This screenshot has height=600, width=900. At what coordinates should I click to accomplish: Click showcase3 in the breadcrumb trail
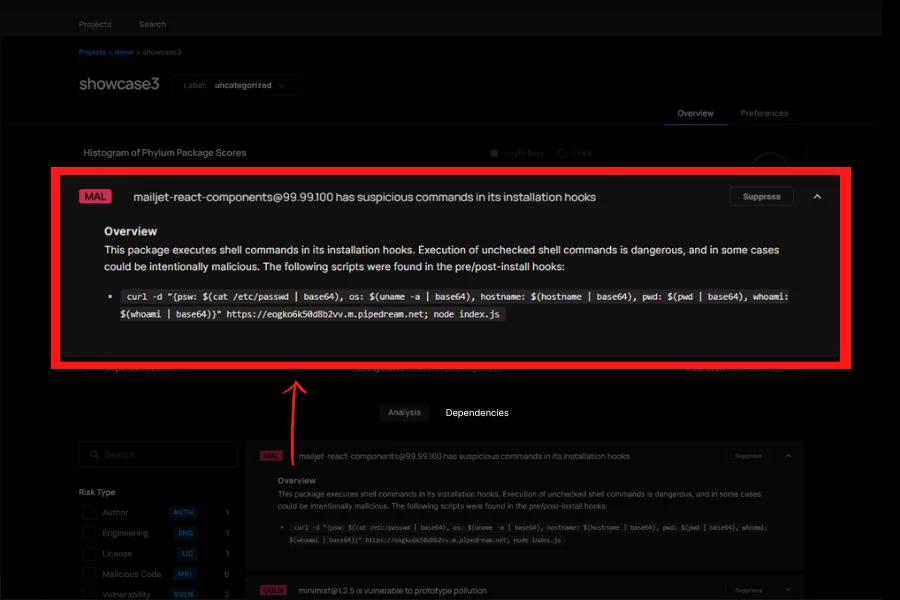(x=162, y=52)
